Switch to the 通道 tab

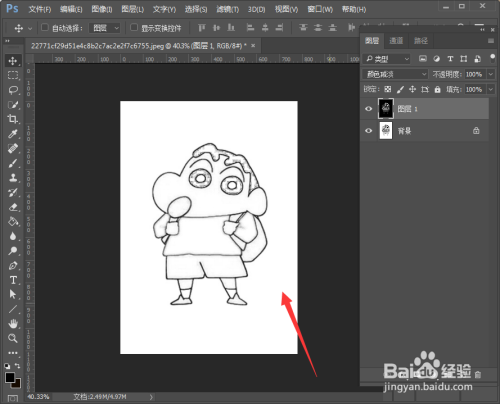click(396, 41)
